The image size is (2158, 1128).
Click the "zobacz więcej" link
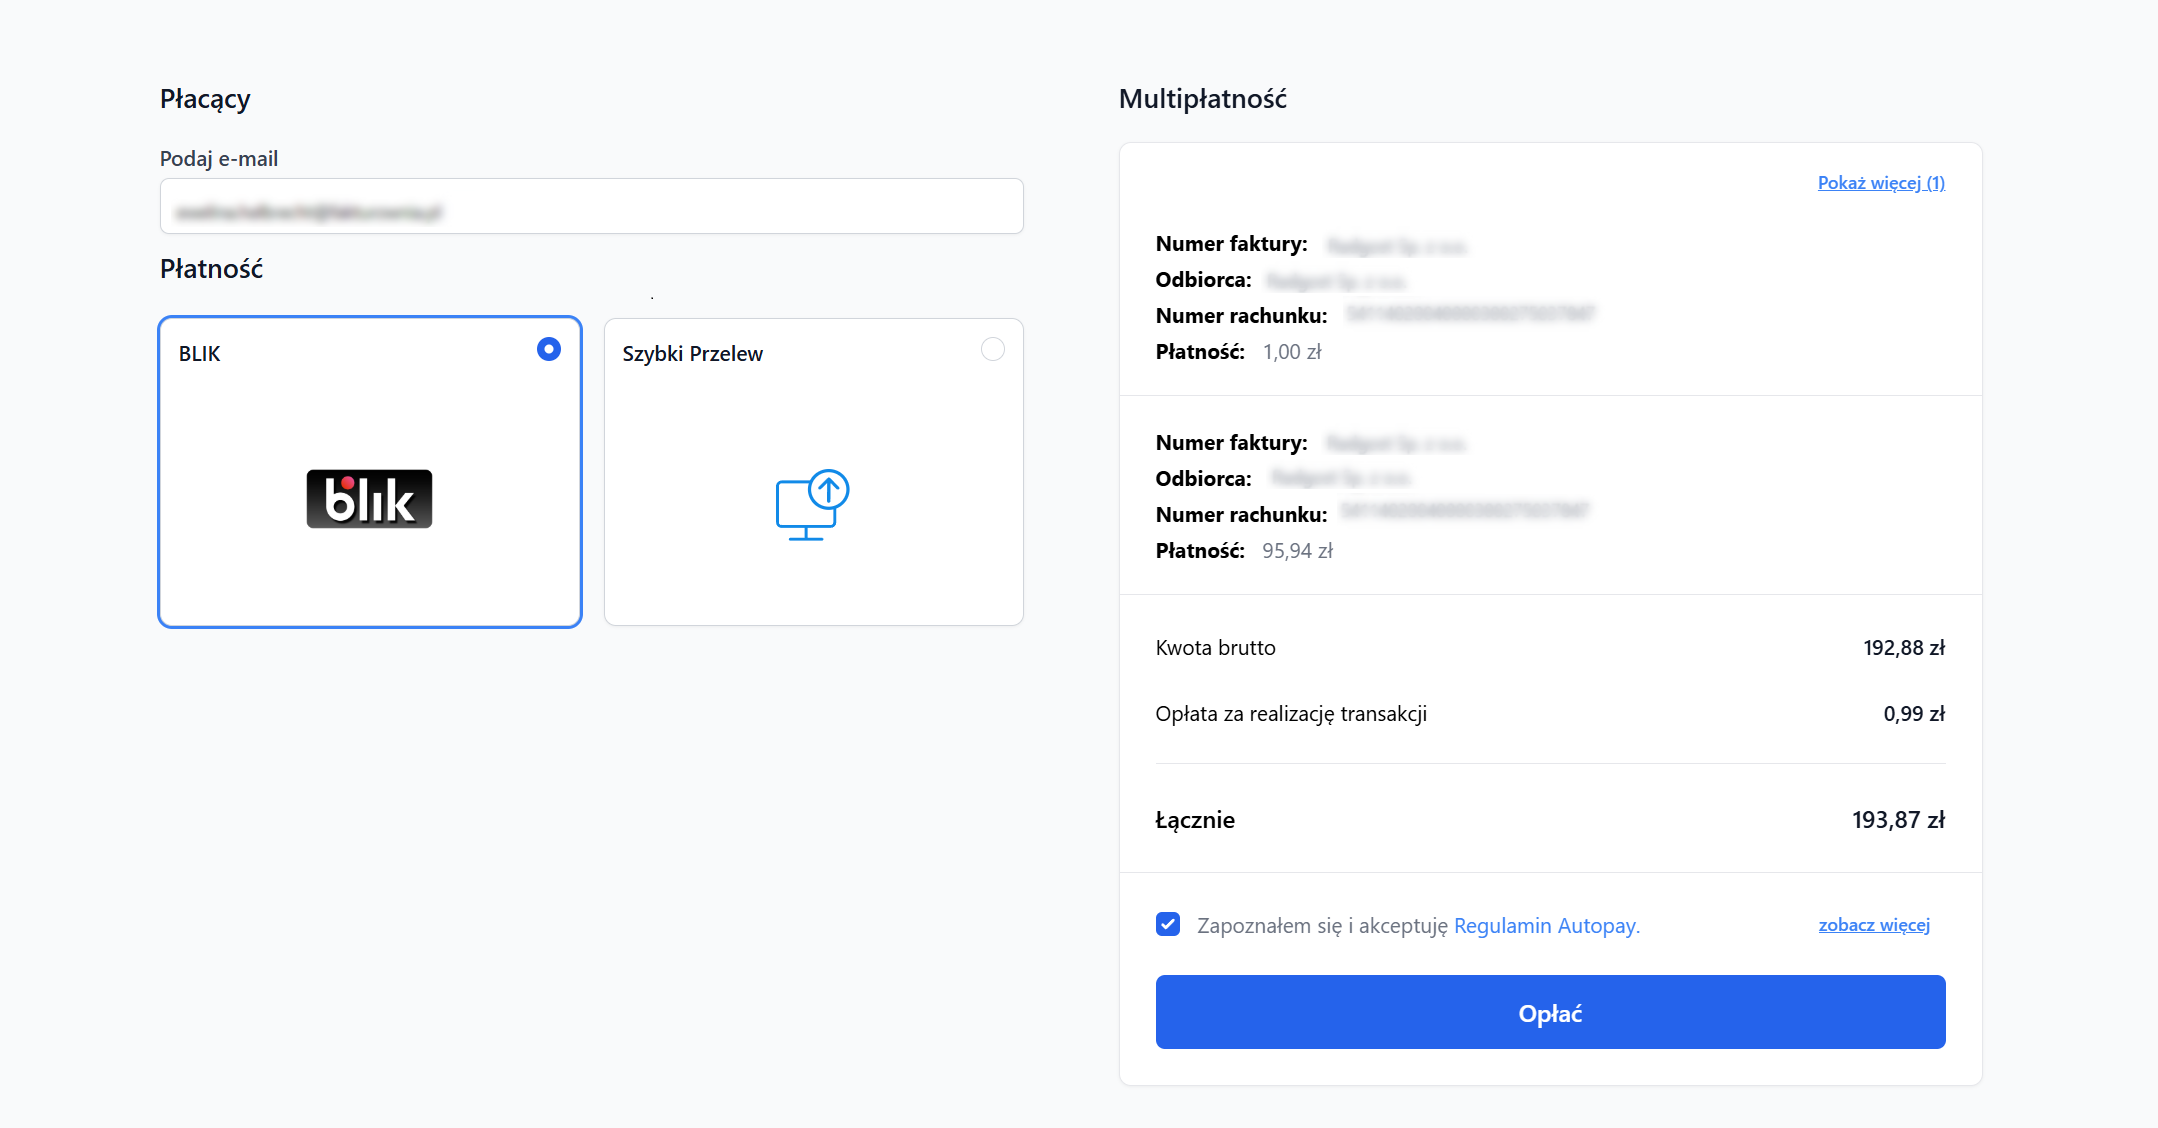(1873, 925)
